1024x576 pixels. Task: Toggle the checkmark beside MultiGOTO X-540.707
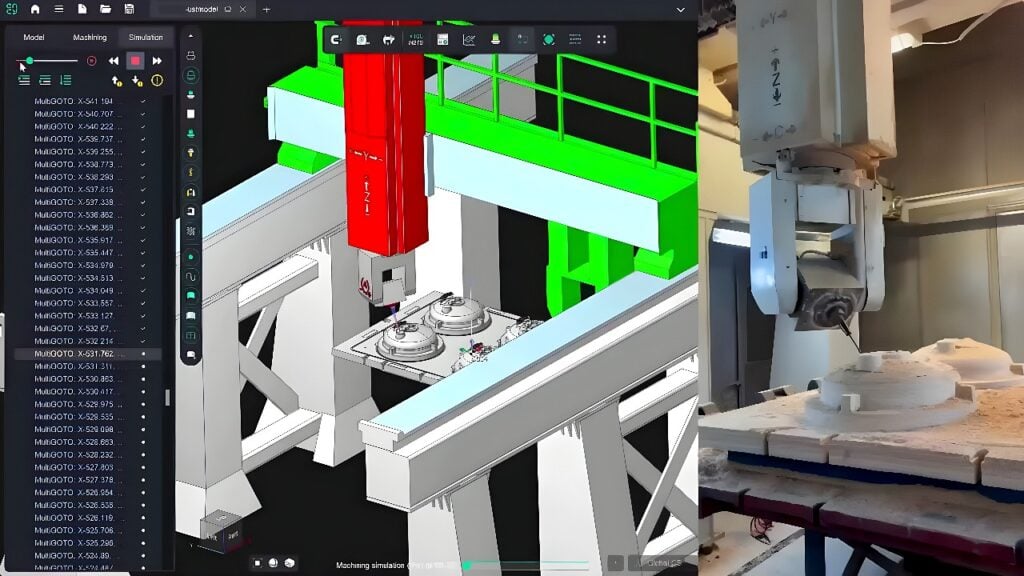pos(143,113)
